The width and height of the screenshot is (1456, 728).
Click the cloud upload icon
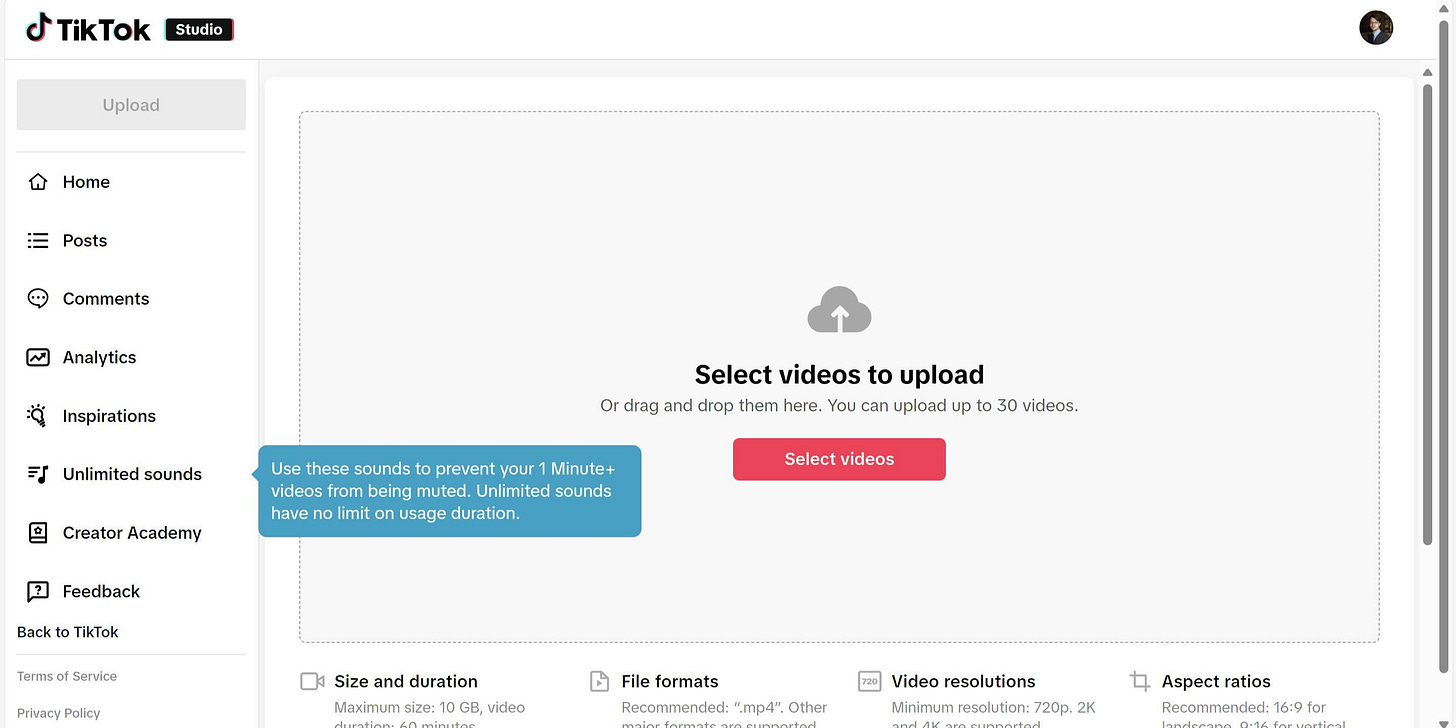click(x=839, y=310)
